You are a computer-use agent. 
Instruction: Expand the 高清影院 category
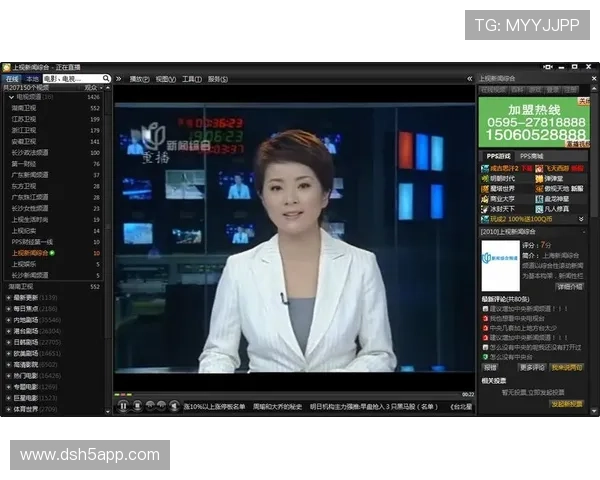(x=8, y=365)
